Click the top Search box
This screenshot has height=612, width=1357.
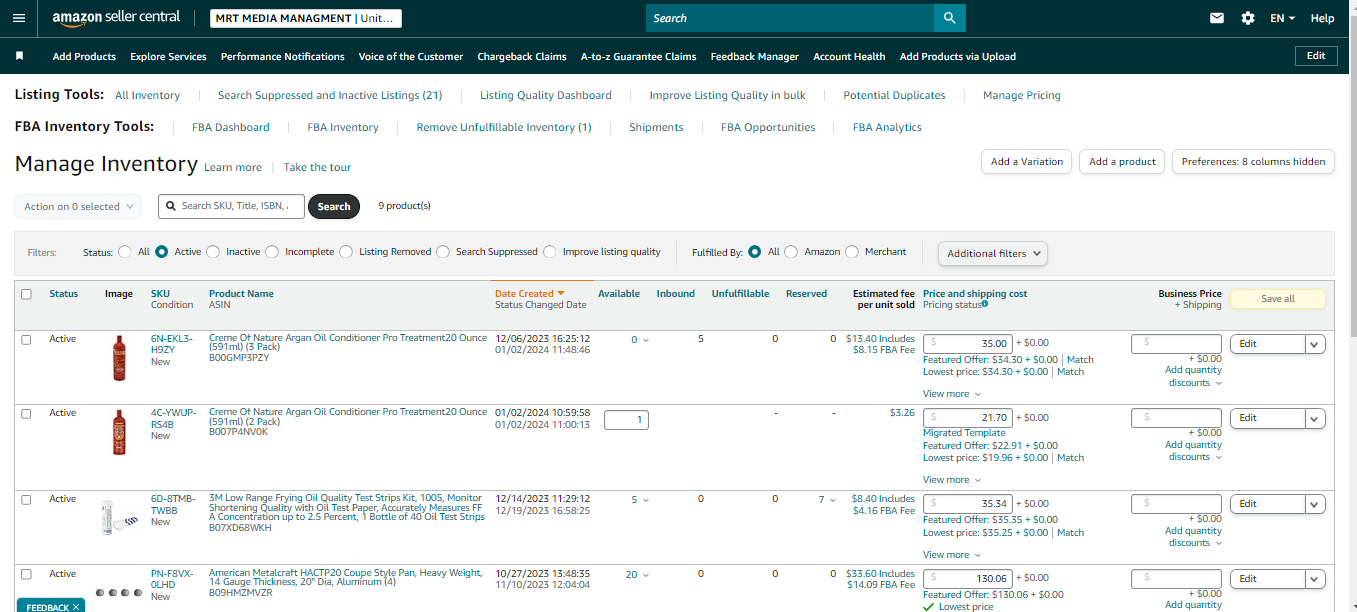pos(790,18)
